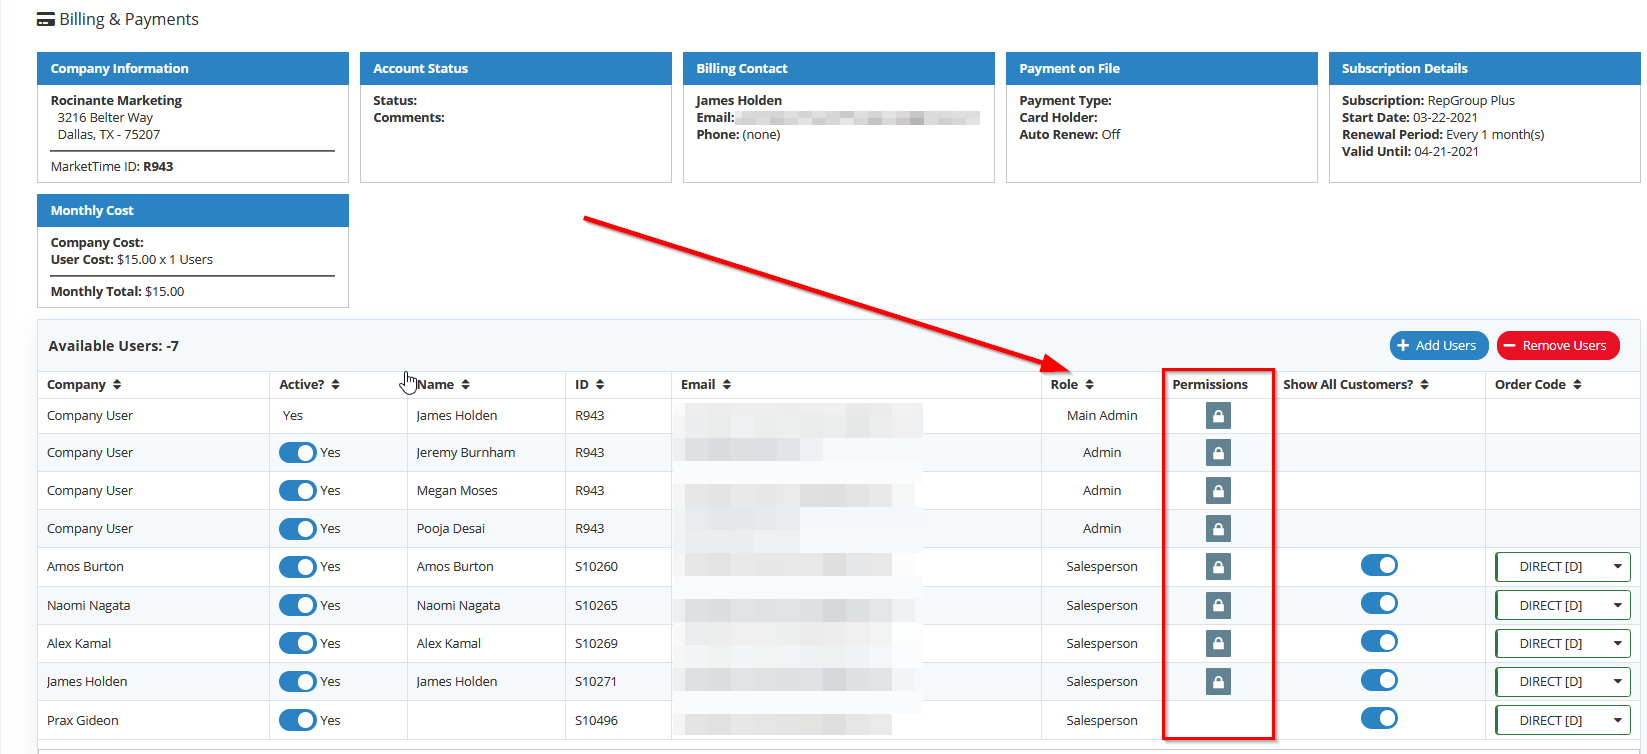Open Prax Gideon's Order Code dropdown
The width and height of the screenshot is (1647, 754).
pos(1562,720)
